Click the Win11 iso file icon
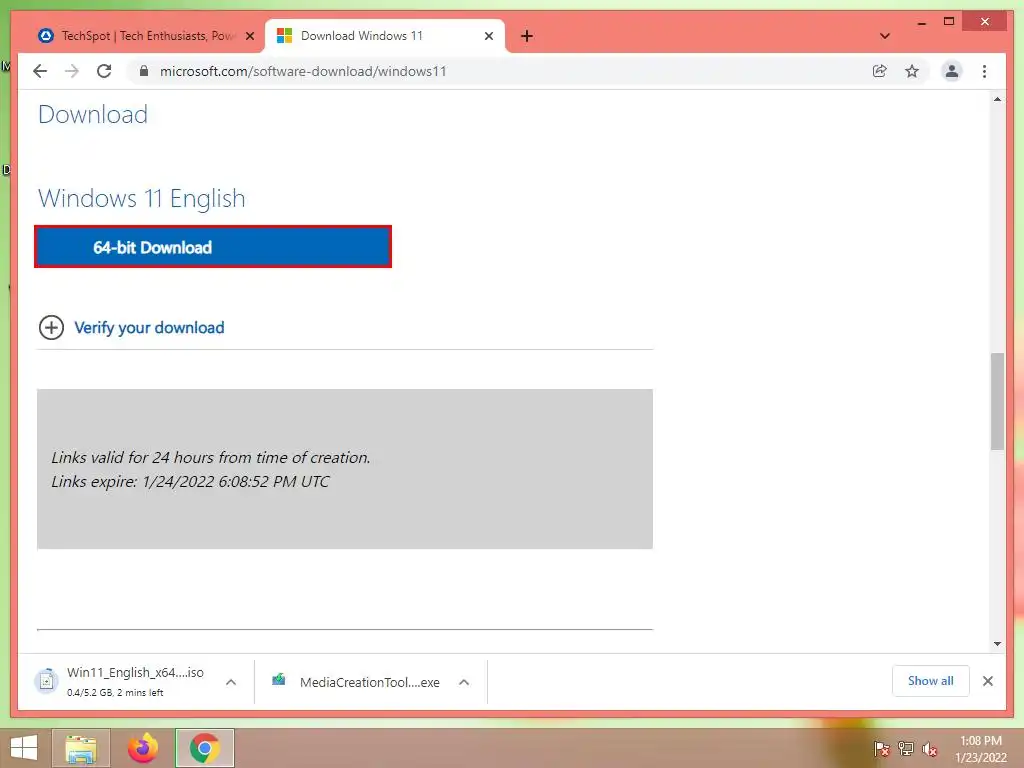This screenshot has width=1024, height=768. 46,681
